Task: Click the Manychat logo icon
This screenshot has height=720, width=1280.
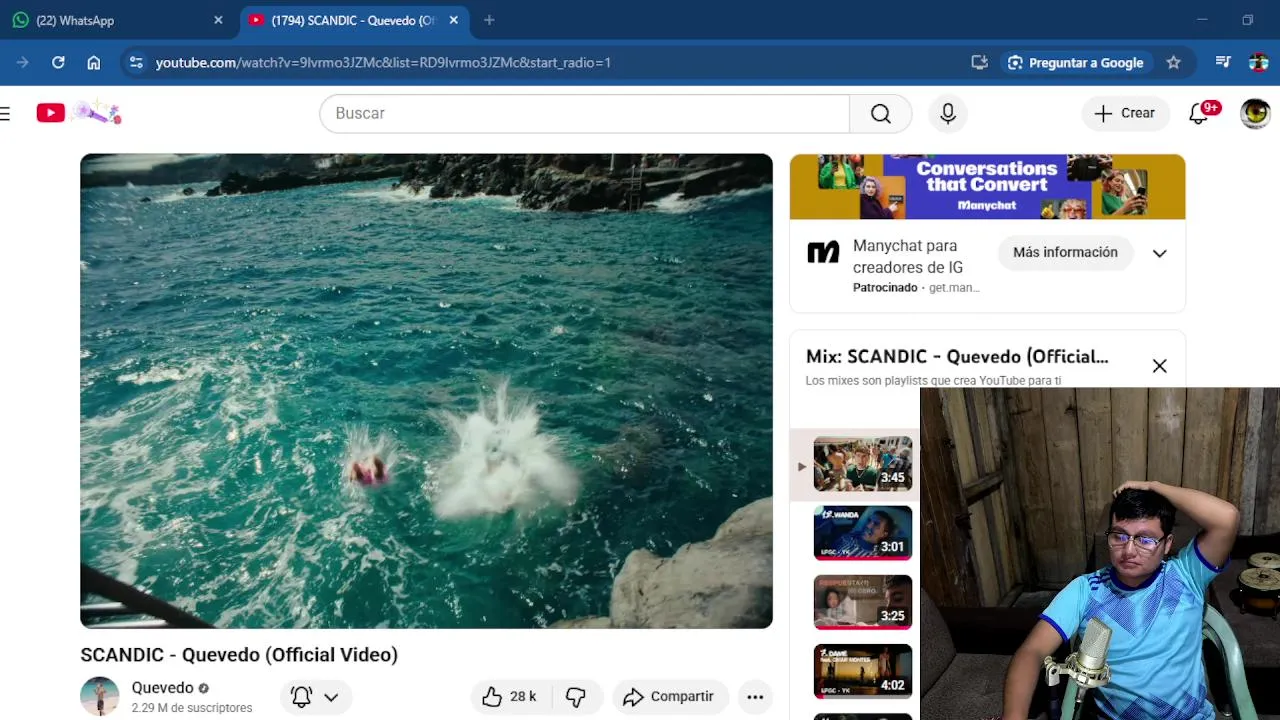Action: 823,253
